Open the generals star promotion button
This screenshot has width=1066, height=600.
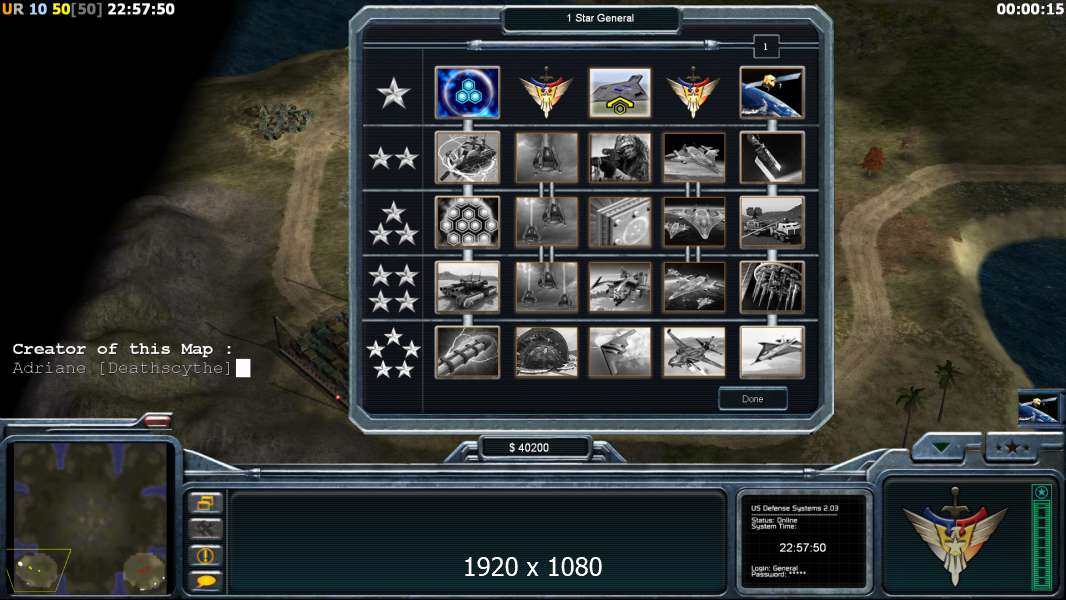click(1012, 447)
